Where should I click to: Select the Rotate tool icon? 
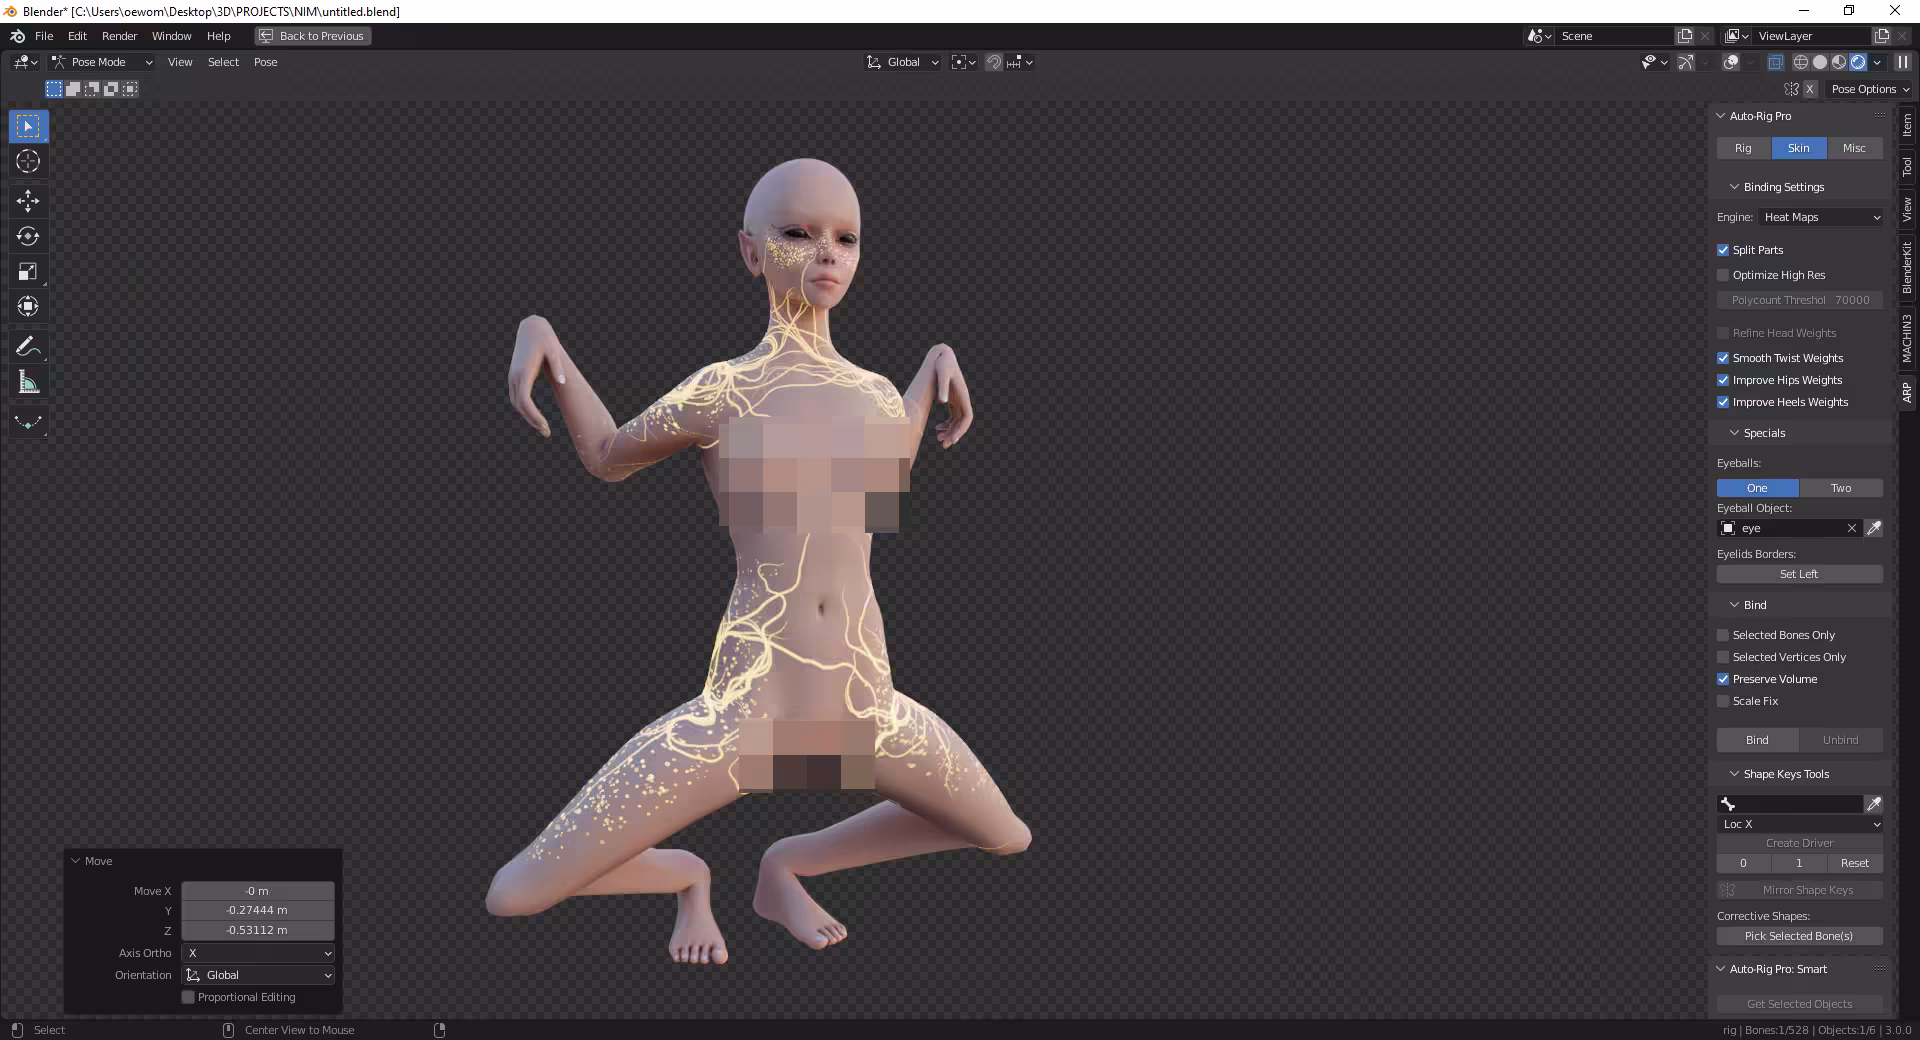pos(28,236)
